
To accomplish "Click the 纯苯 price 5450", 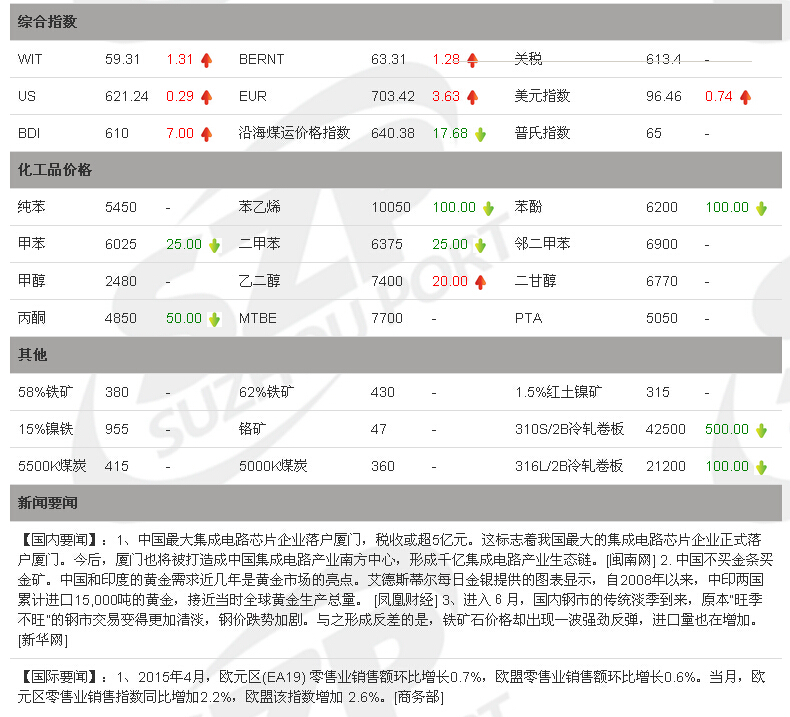I will click(121, 207).
